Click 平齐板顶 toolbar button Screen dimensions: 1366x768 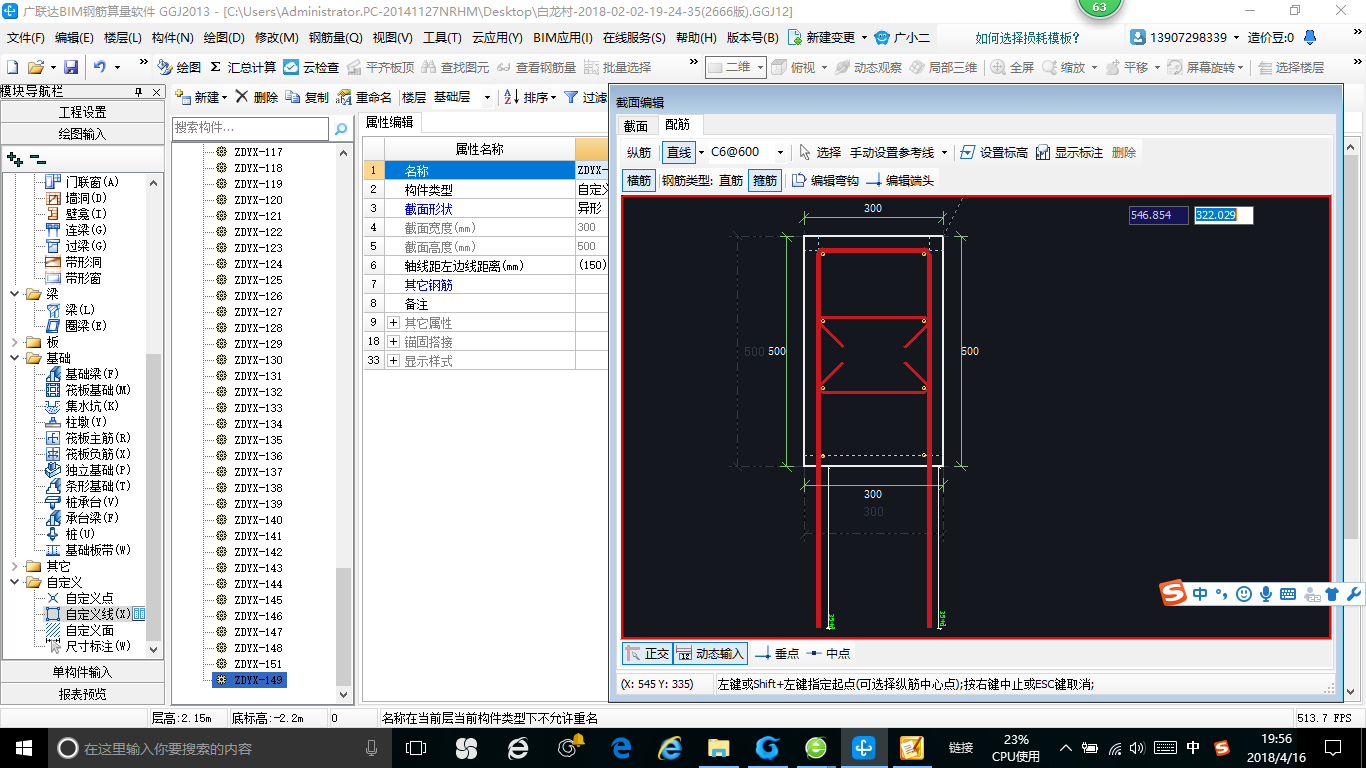click(x=381, y=67)
